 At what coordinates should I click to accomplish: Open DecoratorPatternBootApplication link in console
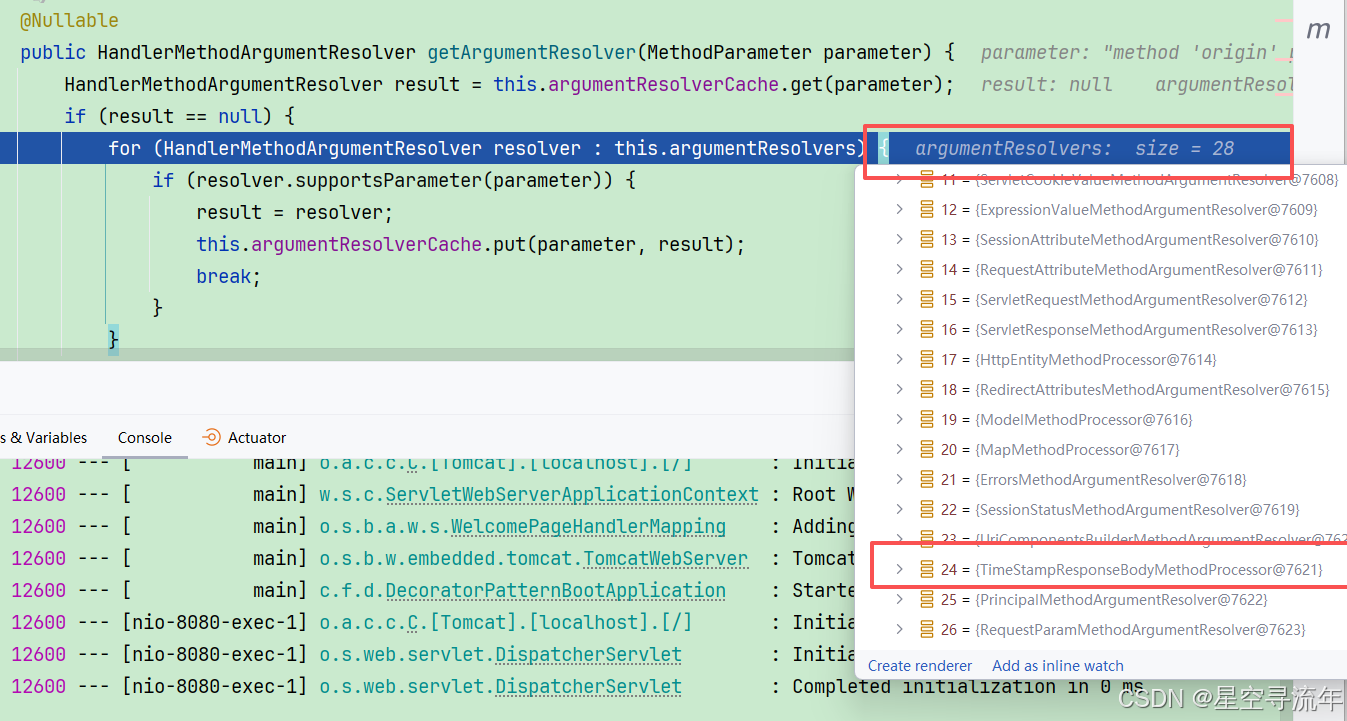click(x=555, y=590)
